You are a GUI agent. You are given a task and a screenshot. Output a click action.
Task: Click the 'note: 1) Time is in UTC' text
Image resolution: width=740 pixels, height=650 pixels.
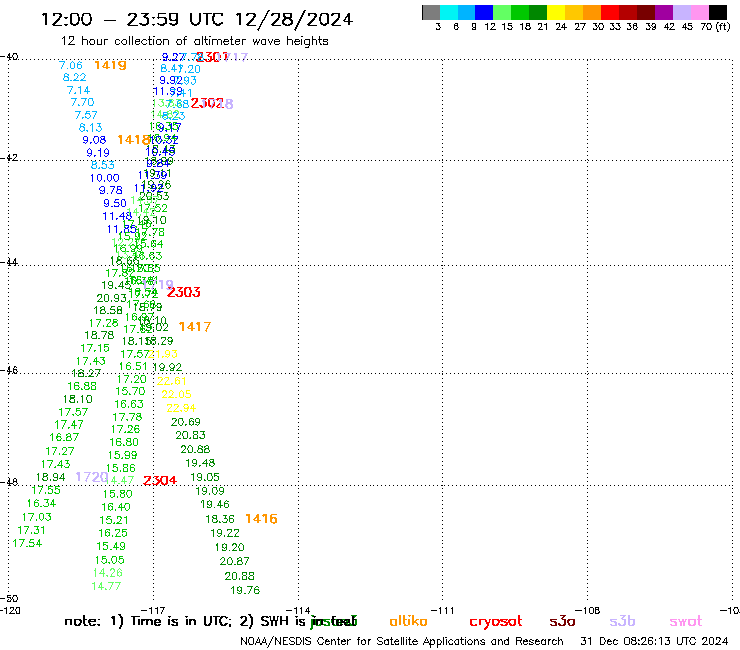click(x=148, y=621)
